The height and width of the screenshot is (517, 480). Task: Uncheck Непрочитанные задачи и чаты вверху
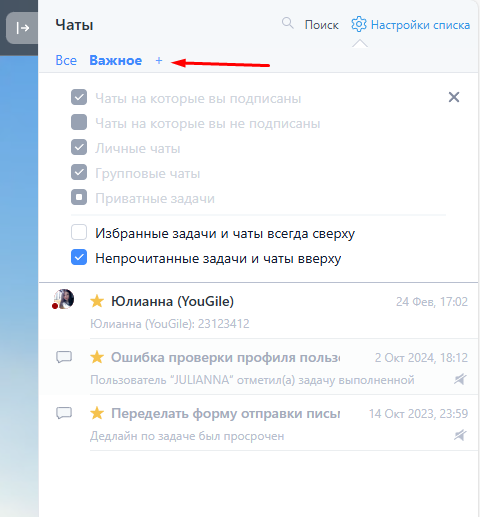coord(79,257)
